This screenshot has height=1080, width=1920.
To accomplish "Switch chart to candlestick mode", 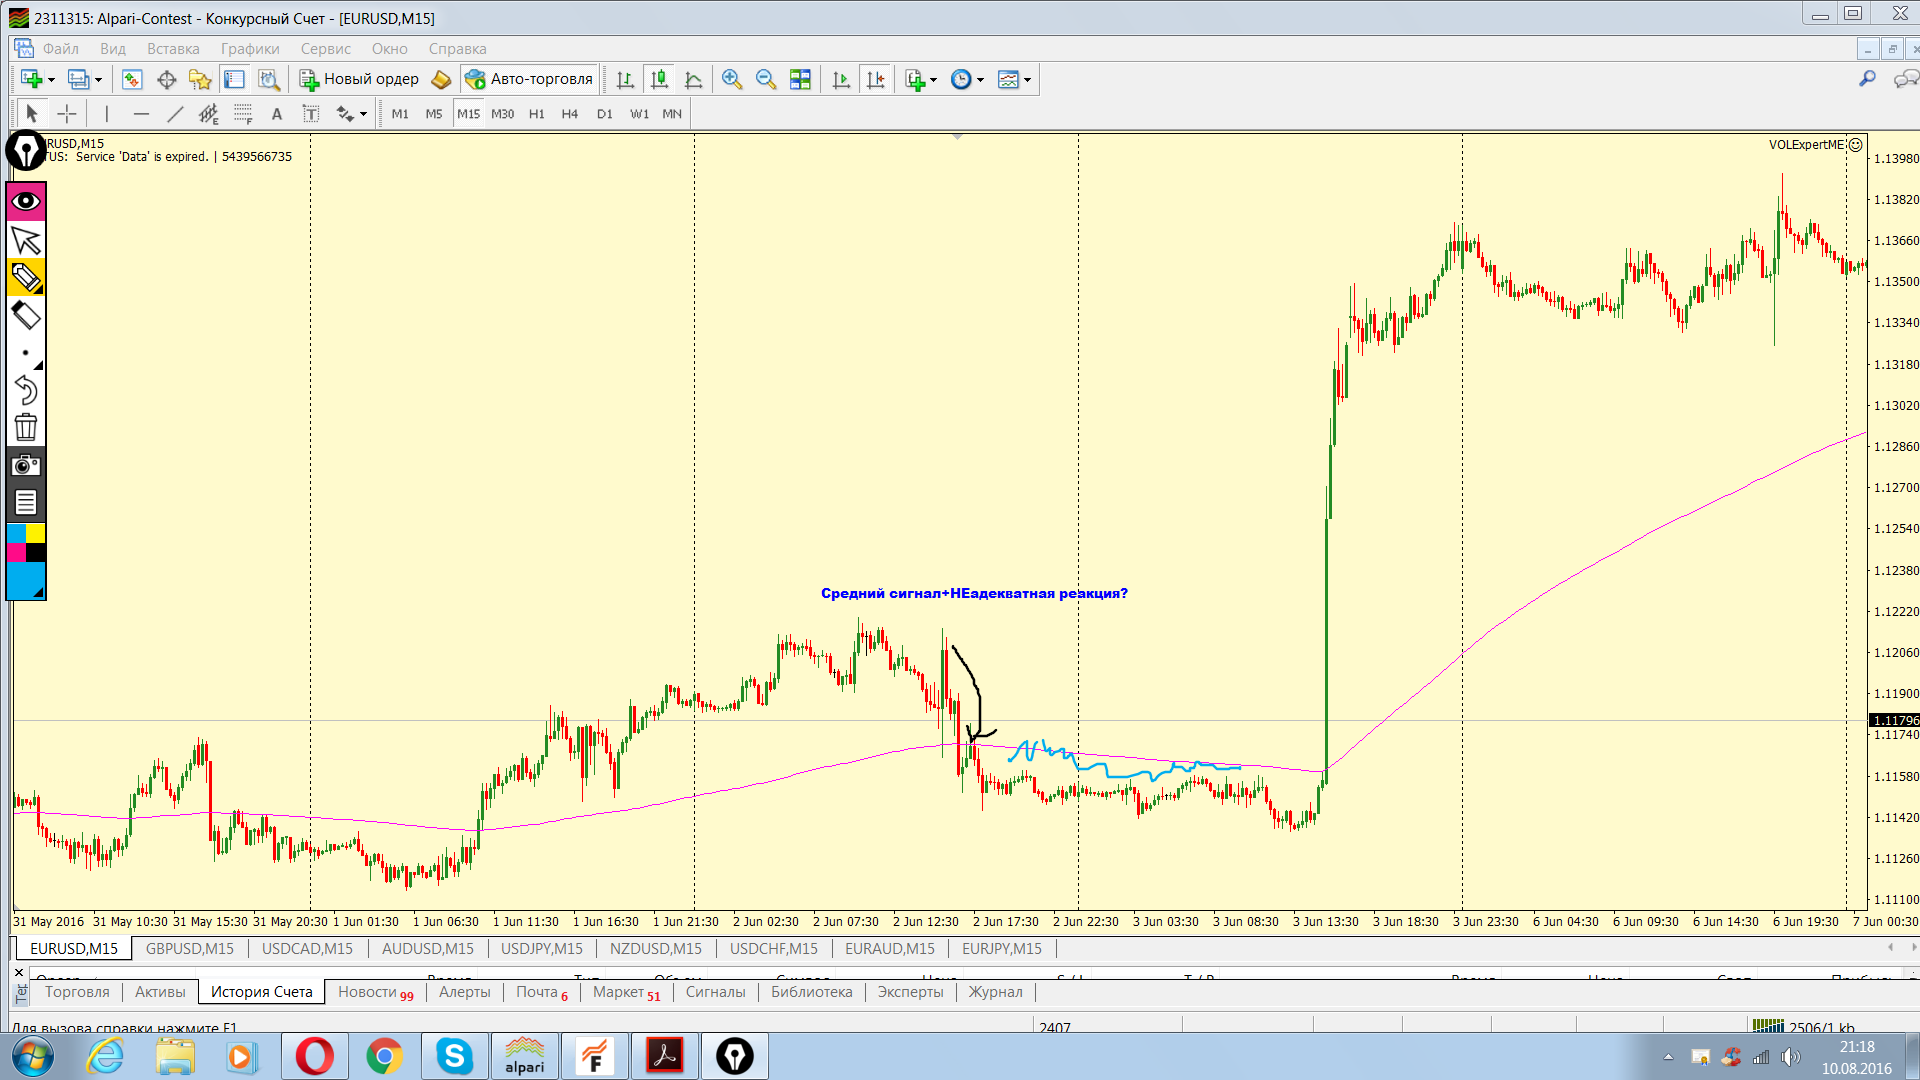I will (x=659, y=79).
